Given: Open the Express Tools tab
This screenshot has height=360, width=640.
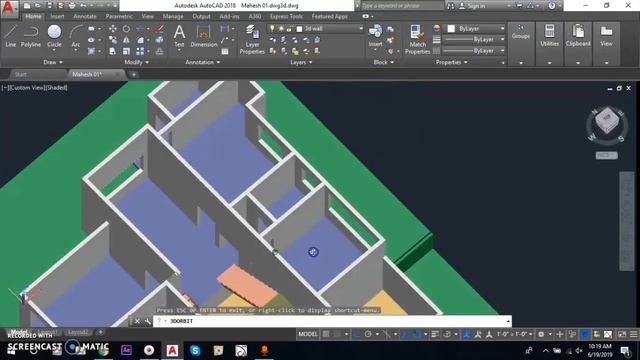Looking at the screenshot, I should coord(286,16).
